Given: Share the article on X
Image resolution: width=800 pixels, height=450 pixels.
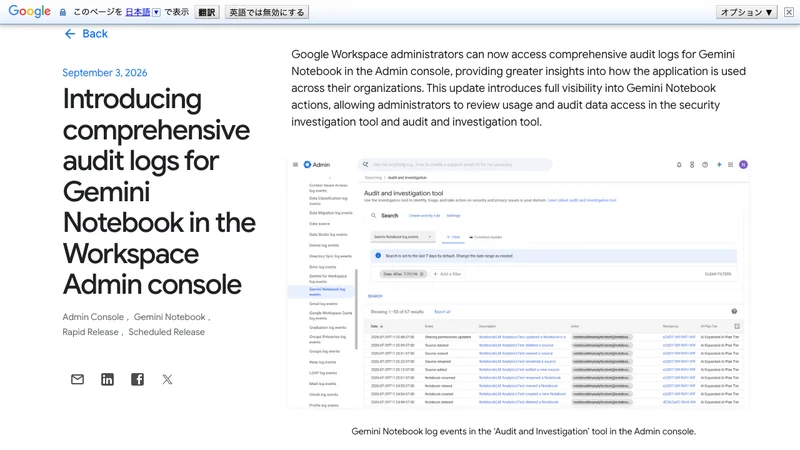Looking at the screenshot, I should [167, 379].
